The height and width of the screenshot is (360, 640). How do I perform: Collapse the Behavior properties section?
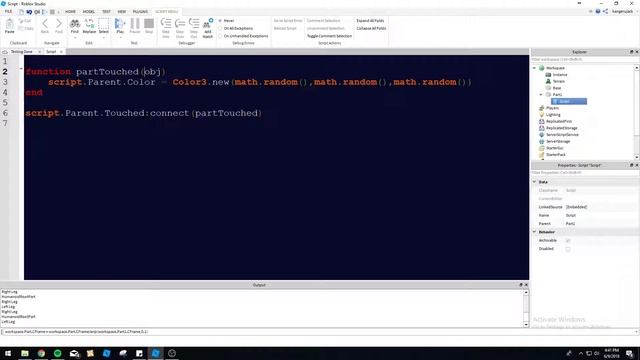[x=535, y=232]
